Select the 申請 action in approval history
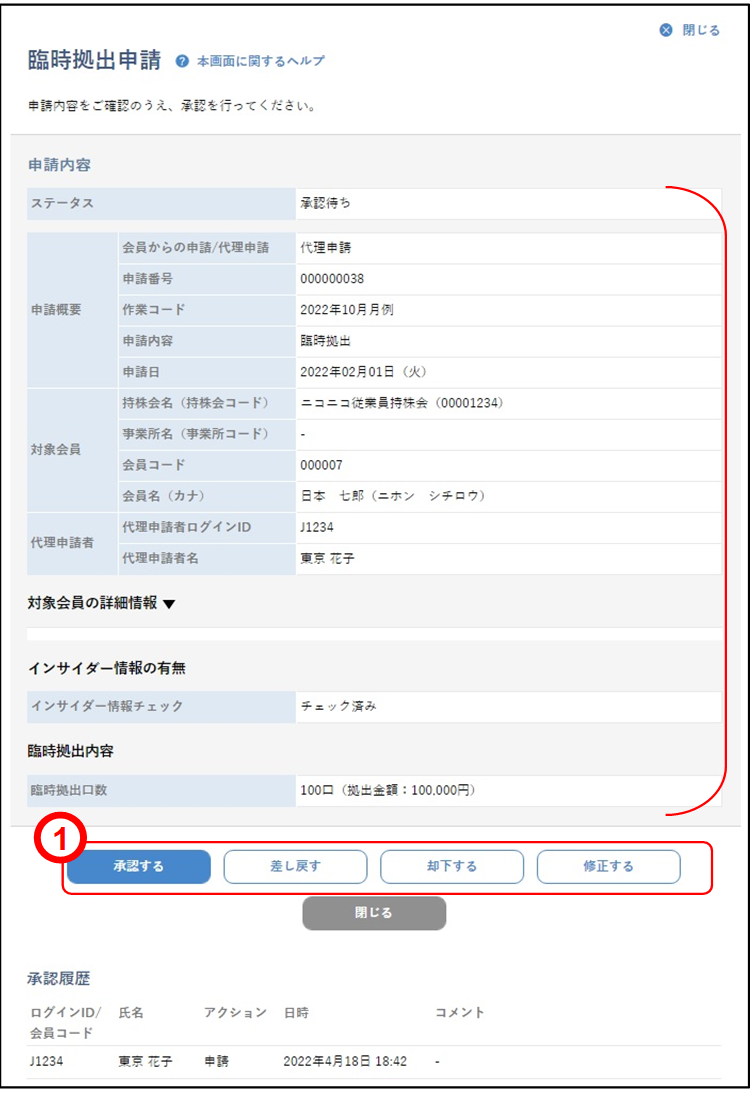The width and height of the screenshot is (750, 1095). coord(216,1061)
